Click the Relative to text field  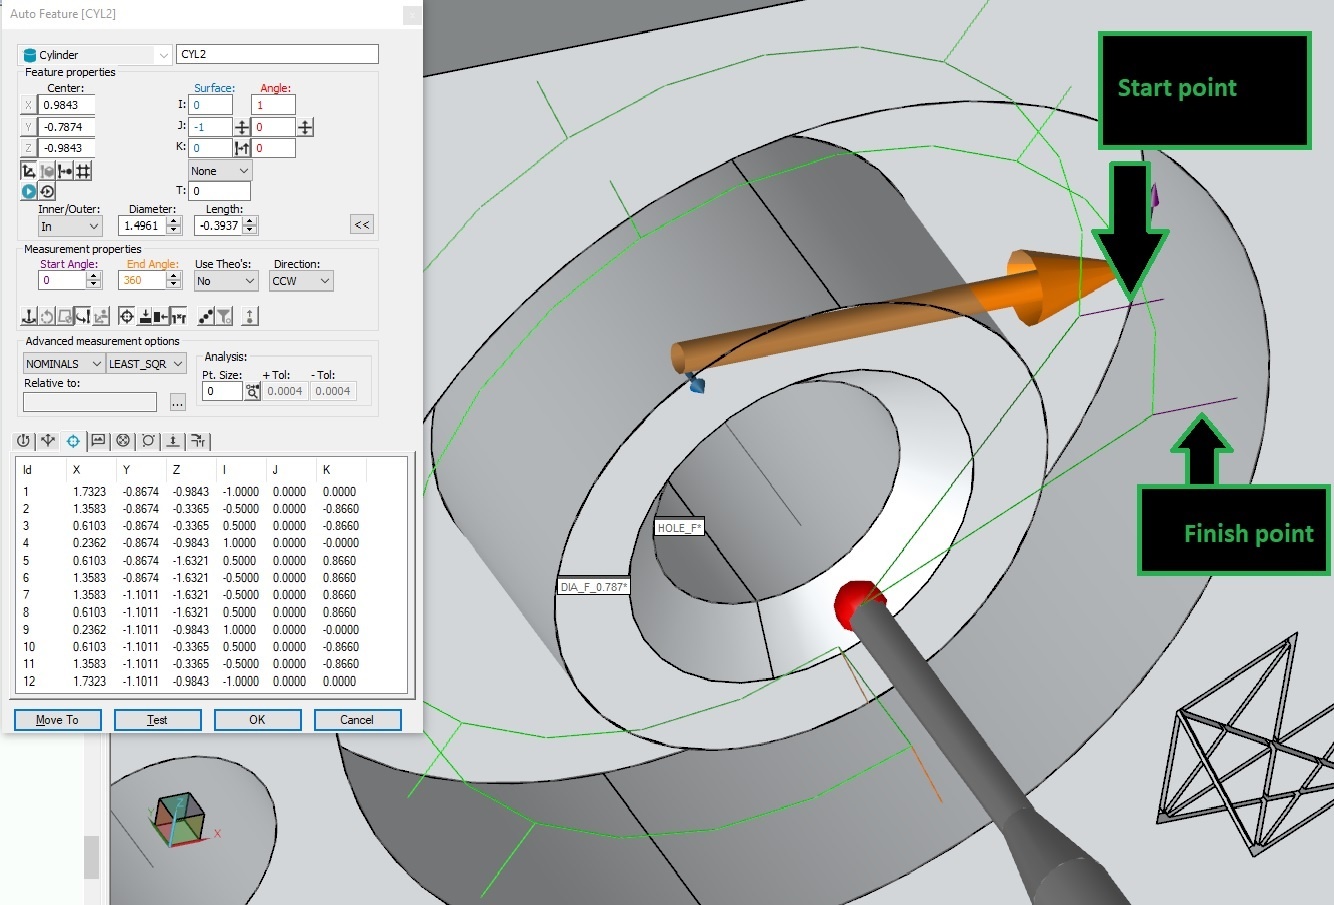(x=90, y=402)
